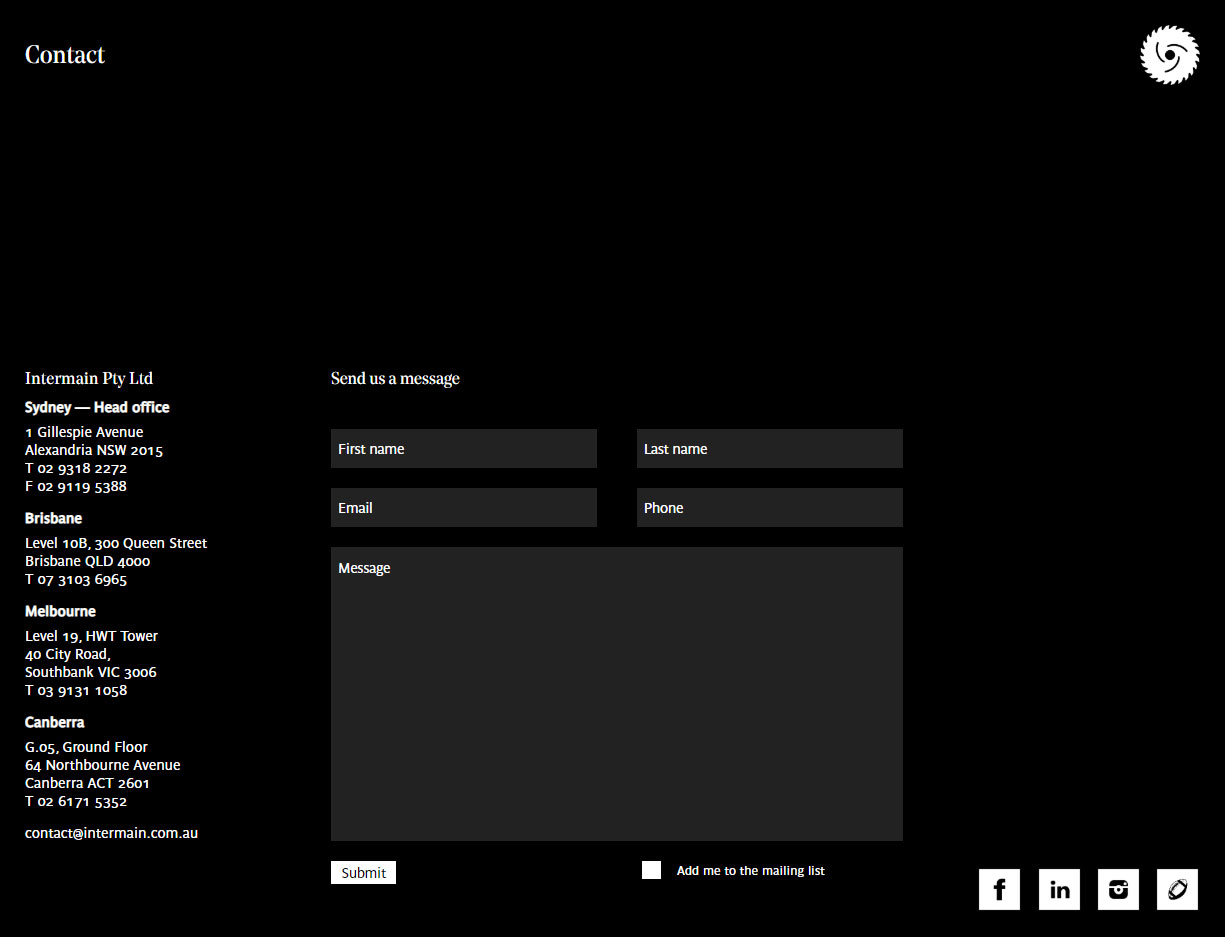The image size is (1225, 937).
Task: Click the football icon button
Action: [1177, 889]
